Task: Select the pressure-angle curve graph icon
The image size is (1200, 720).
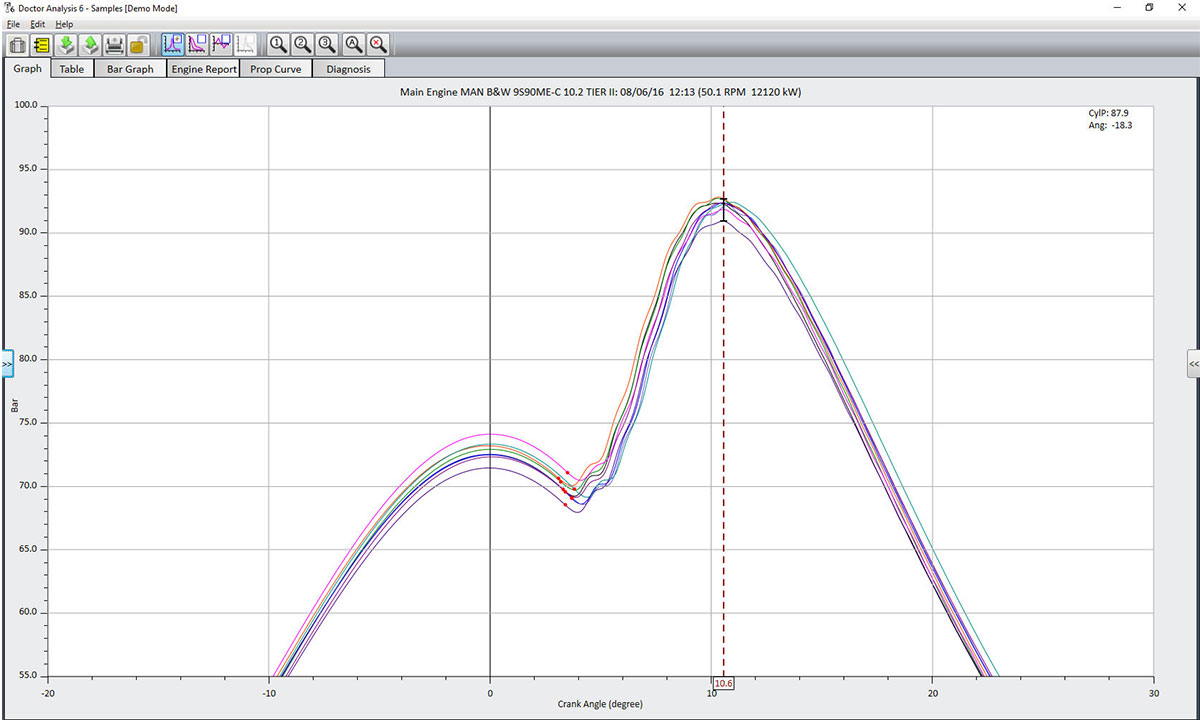Action: (x=172, y=44)
